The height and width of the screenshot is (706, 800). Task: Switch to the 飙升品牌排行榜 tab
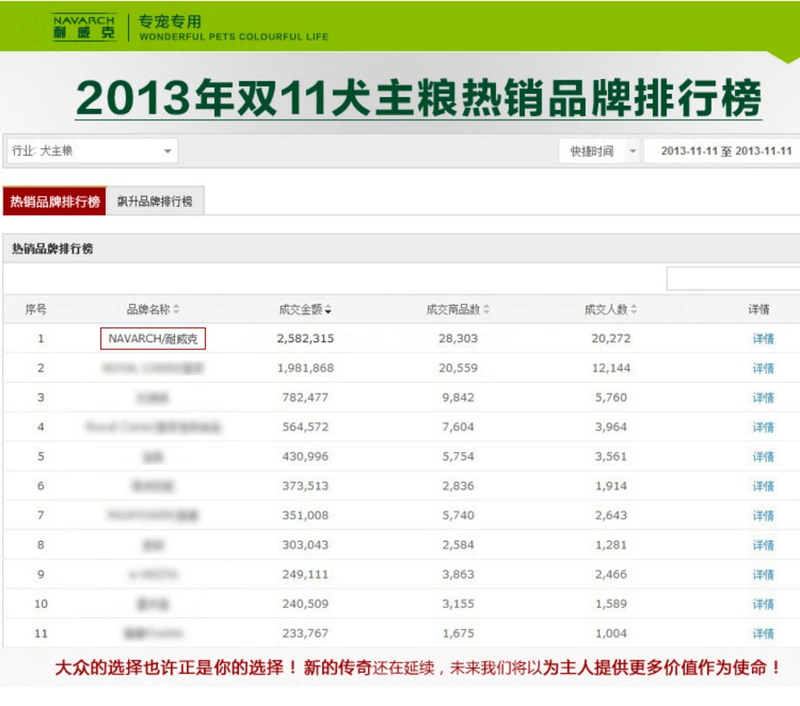click(x=155, y=201)
